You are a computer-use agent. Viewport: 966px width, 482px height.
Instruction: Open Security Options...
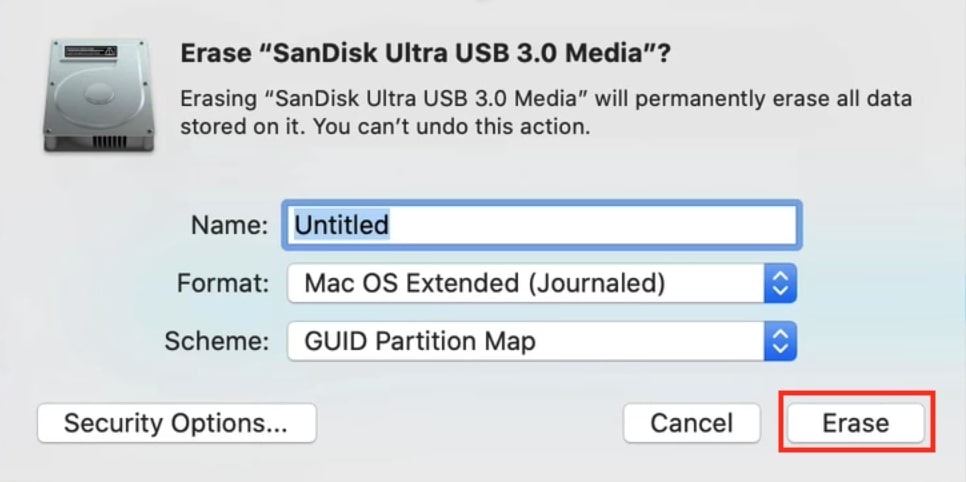pyautogui.click(x=177, y=423)
